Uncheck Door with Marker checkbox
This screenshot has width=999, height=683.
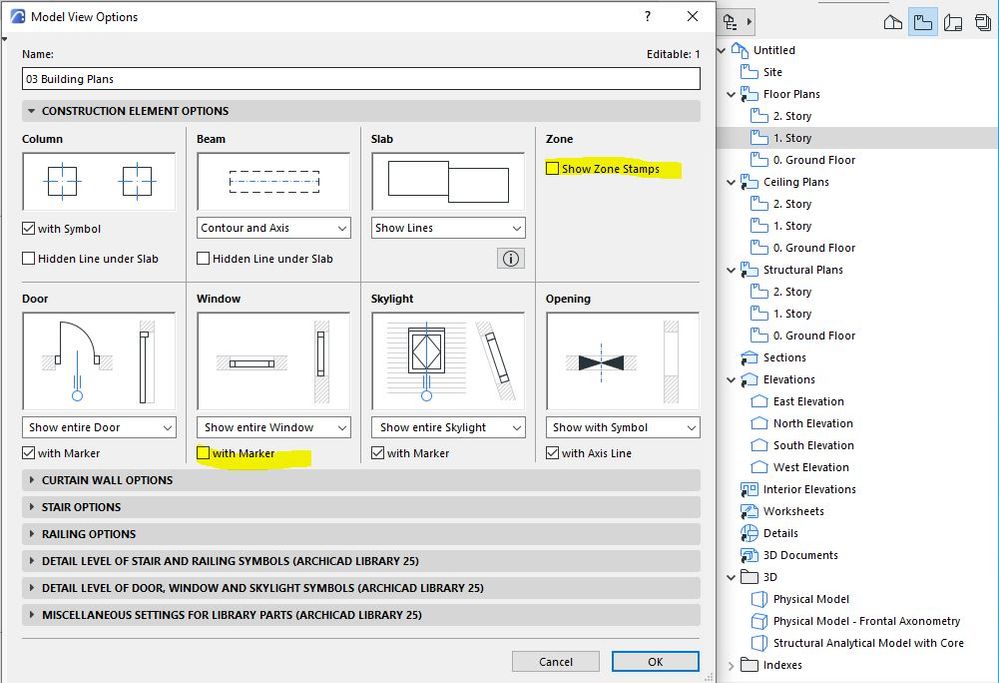pyautogui.click(x=28, y=452)
